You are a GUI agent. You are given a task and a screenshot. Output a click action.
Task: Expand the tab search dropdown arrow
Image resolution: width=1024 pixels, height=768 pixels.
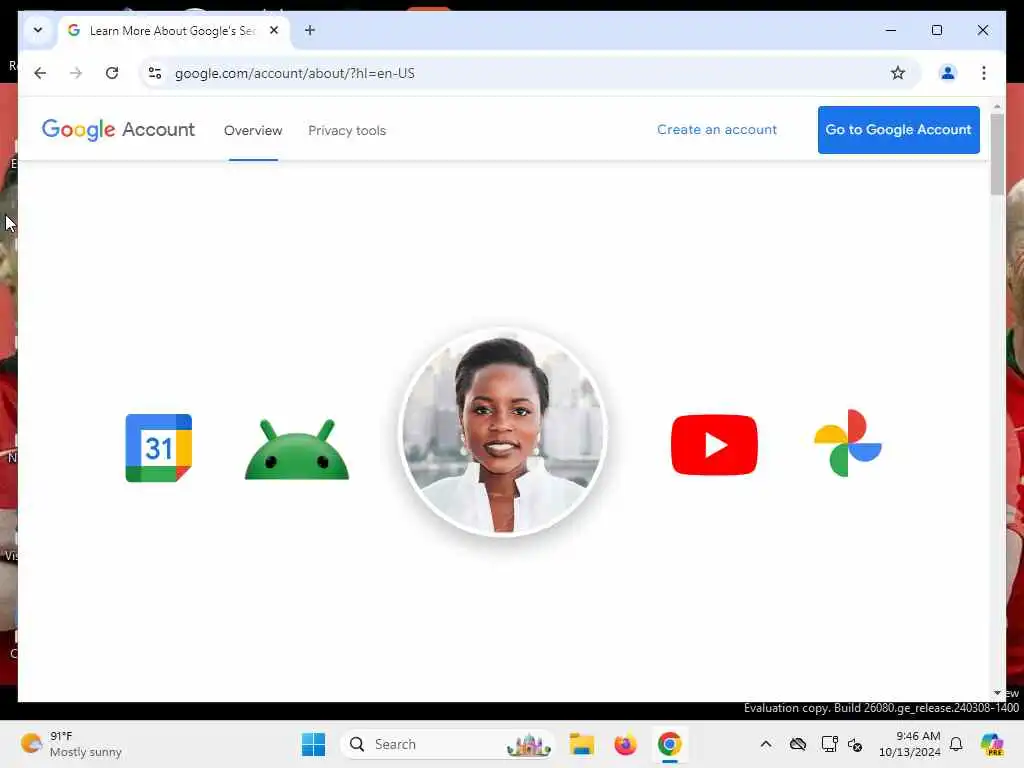(x=38, y=30)
